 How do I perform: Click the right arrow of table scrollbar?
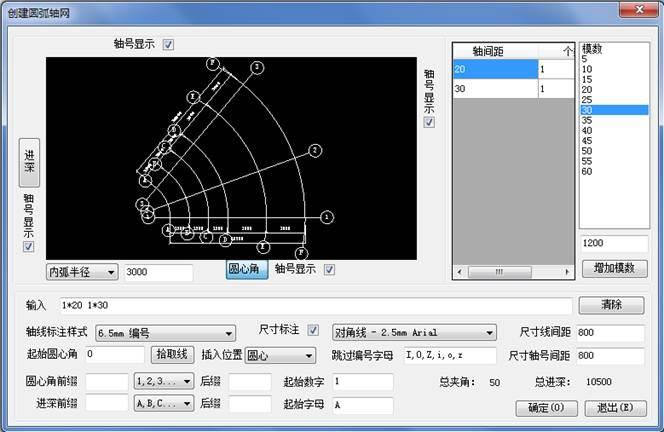coord(568,271)
